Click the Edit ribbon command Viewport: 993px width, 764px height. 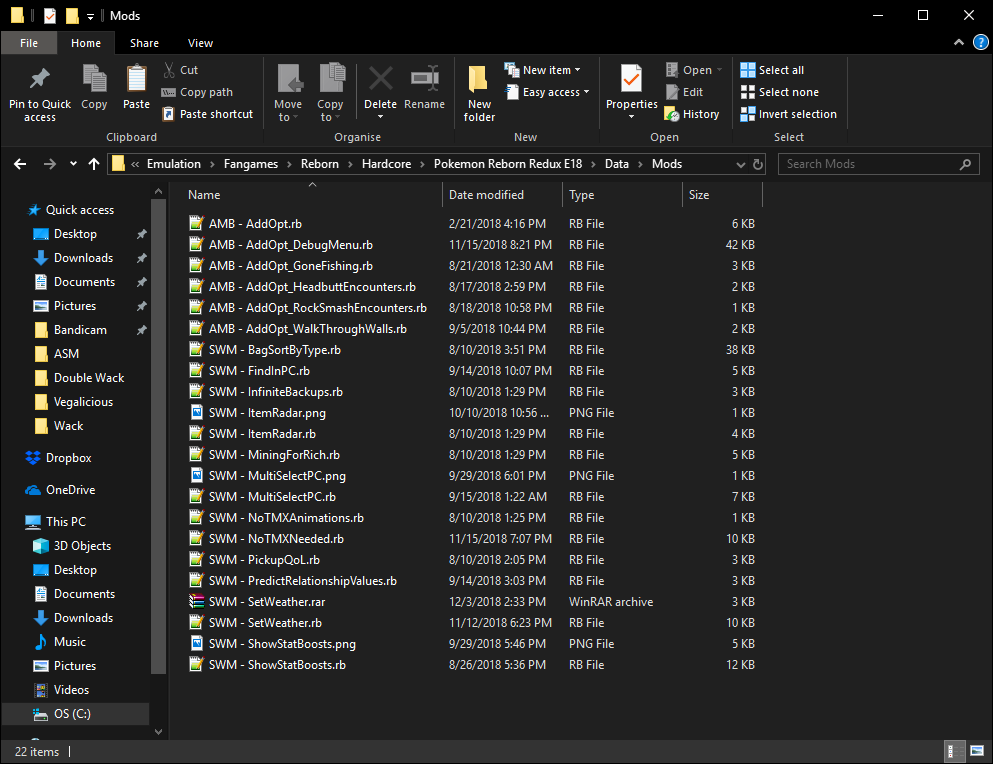[x=685, y=92]
